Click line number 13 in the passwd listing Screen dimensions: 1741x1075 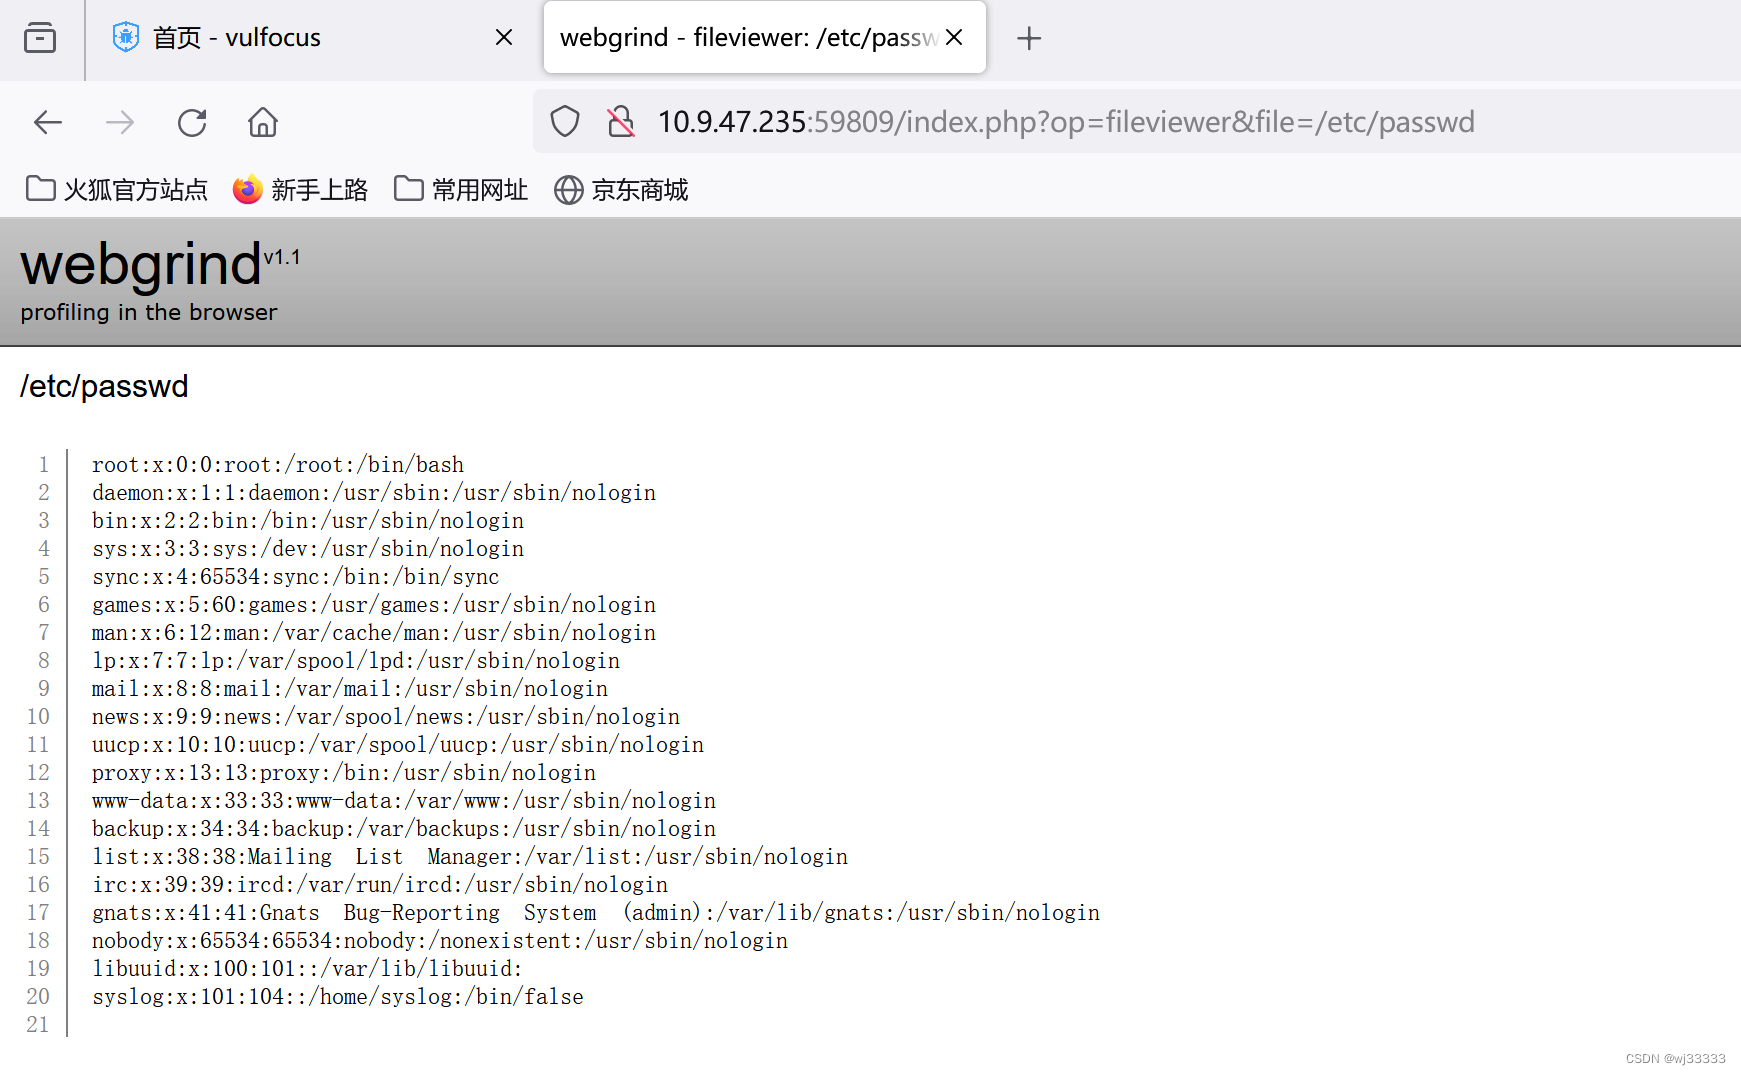[x=38, y=800]
